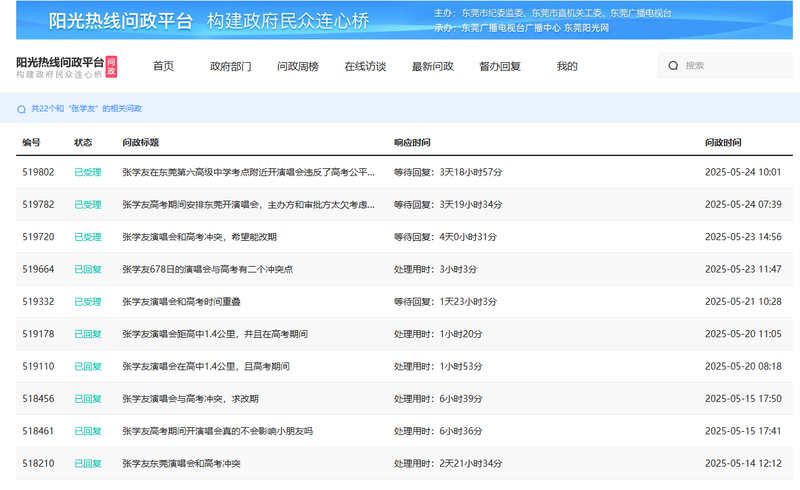Open 督办回复 in the navigation bar
Image resolution: width=800 pixels, height=490 pixels.
500,66
